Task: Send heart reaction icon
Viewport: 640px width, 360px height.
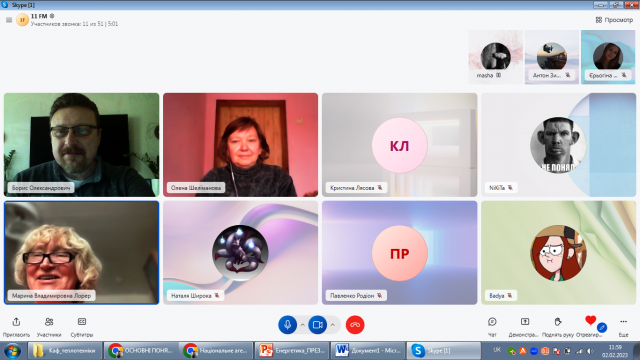Action: (590, 321)
